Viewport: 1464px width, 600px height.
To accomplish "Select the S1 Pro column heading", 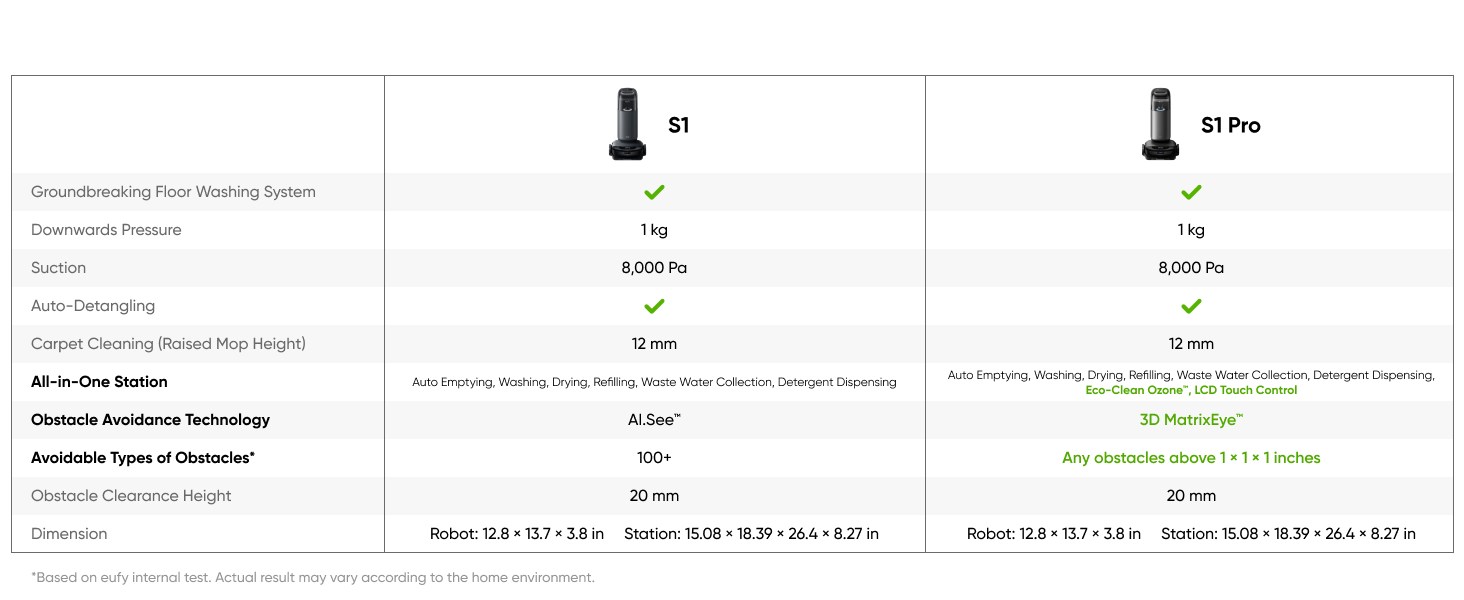I will pyautogui.click(x=1230, y=125).
